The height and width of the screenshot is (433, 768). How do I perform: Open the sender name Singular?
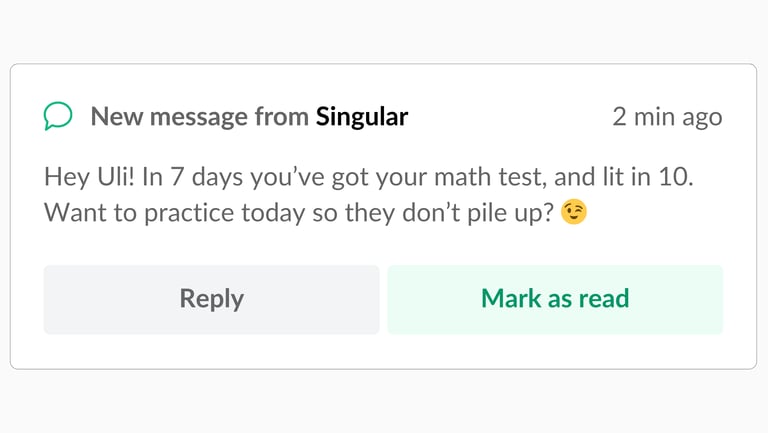point(361,117)
